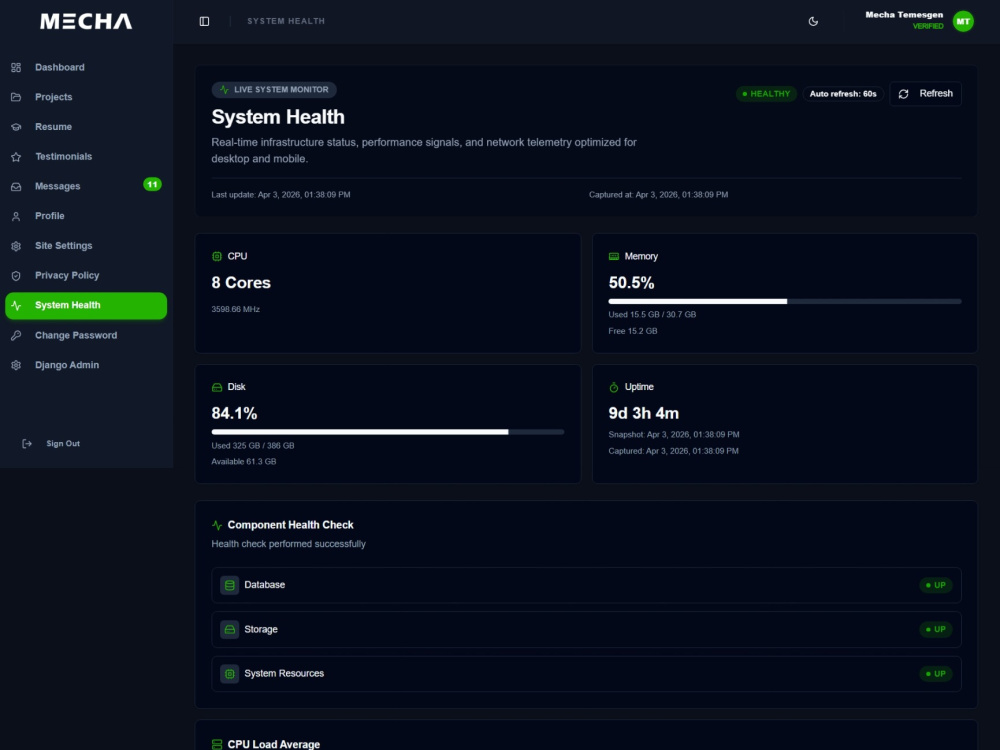The height and width of the screenshot is (750, 1000).
Task: Click the 3598.66 MHz text
Action: click(x=235, y=309)
